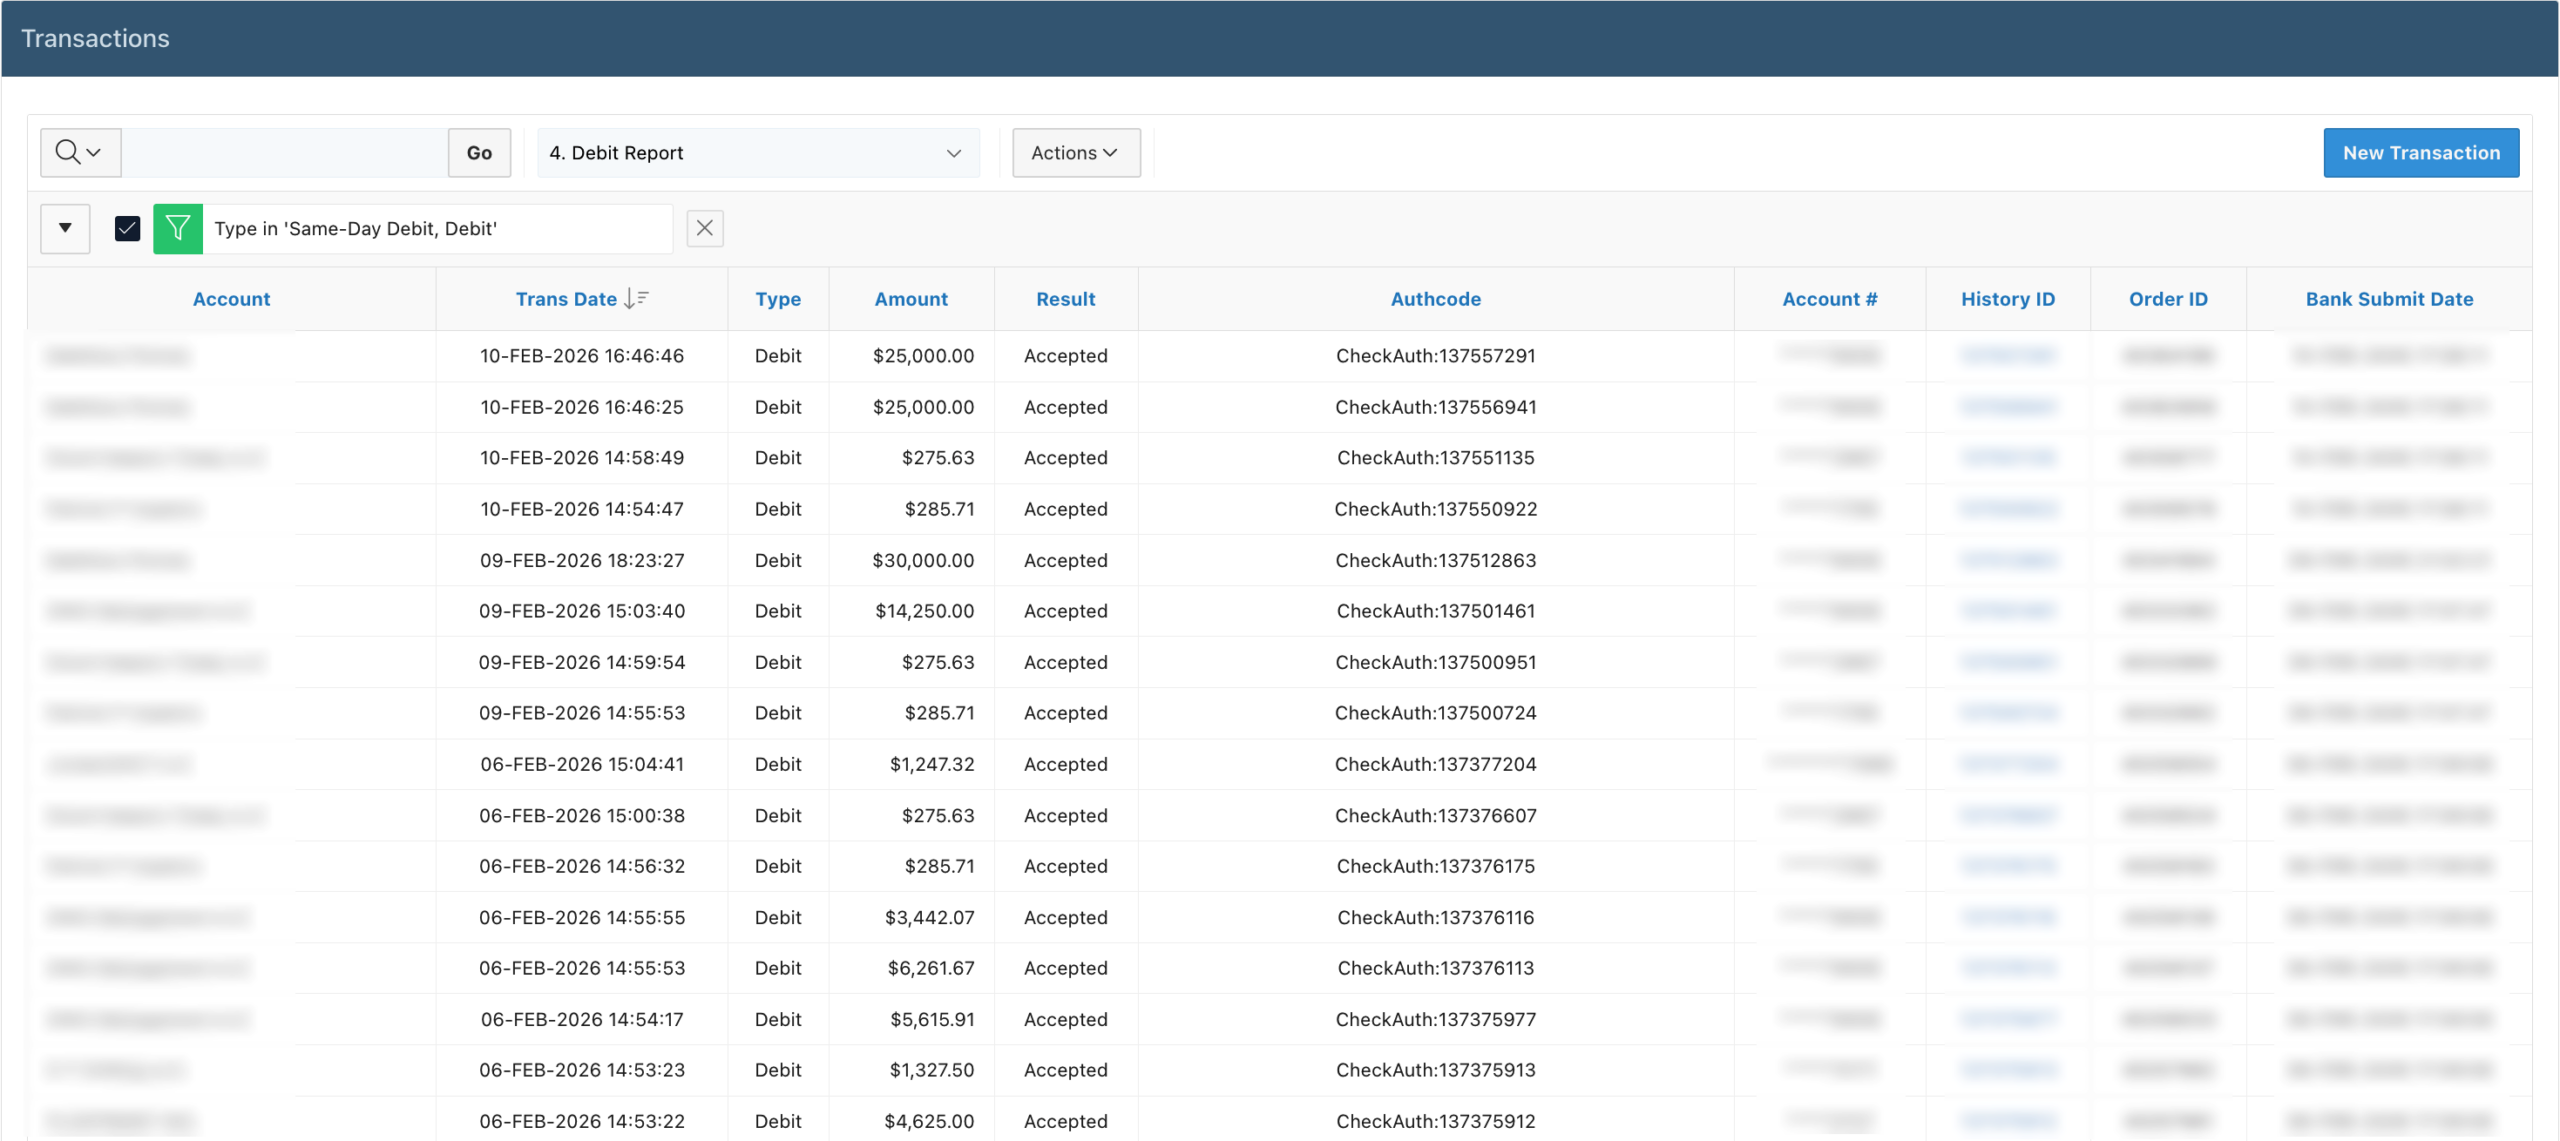
Task: Edit the filter text 'Type in Same-Day Debit, Debit'
Action: coord(355,229)
